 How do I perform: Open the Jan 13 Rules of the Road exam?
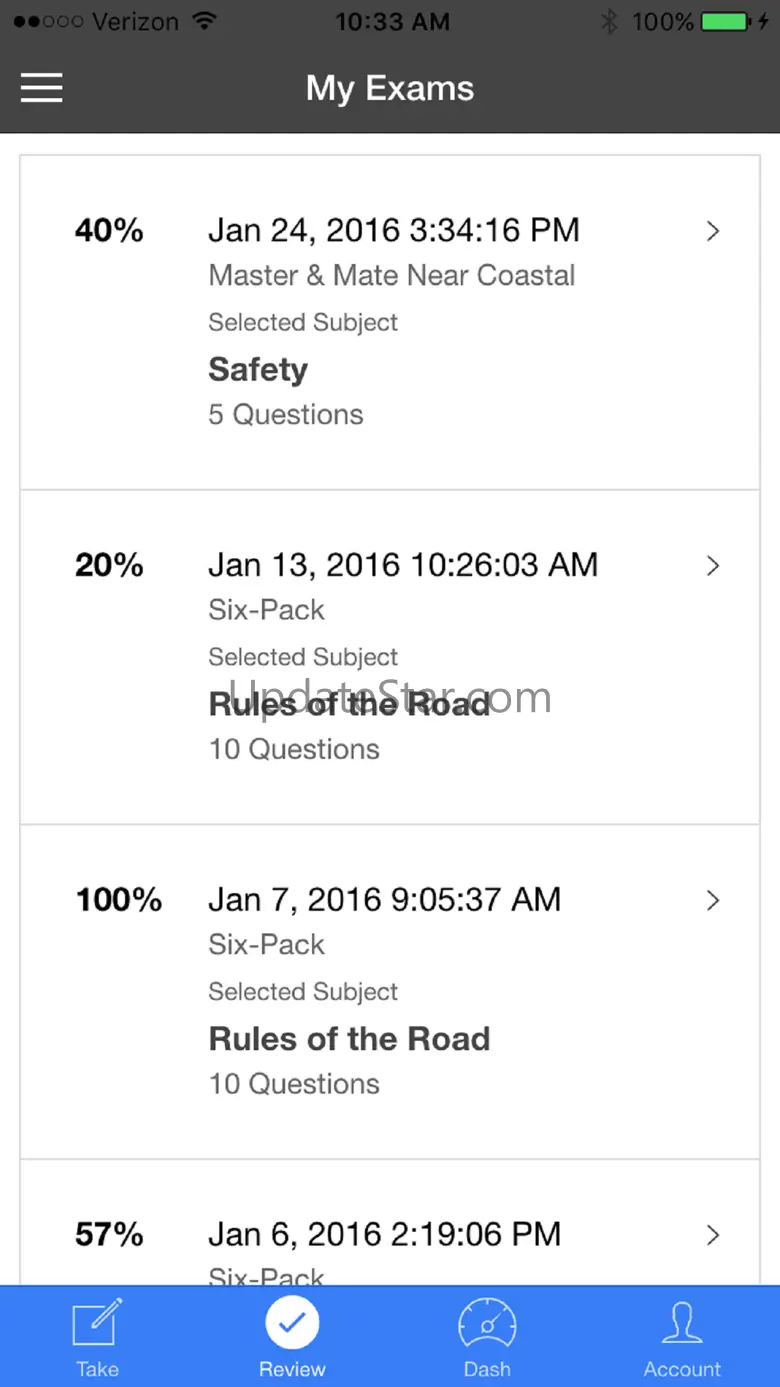point(349,704)
